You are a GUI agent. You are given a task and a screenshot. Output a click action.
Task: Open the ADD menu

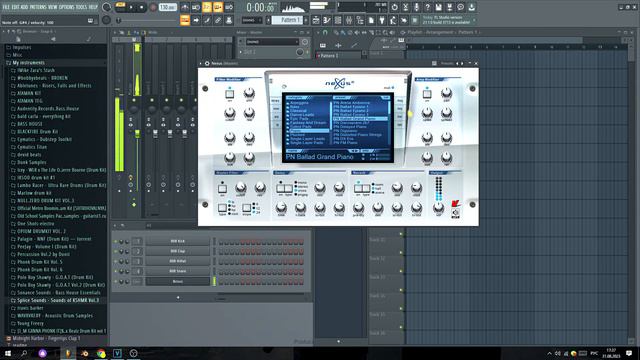pyautogui.click(x=25, y=7)
